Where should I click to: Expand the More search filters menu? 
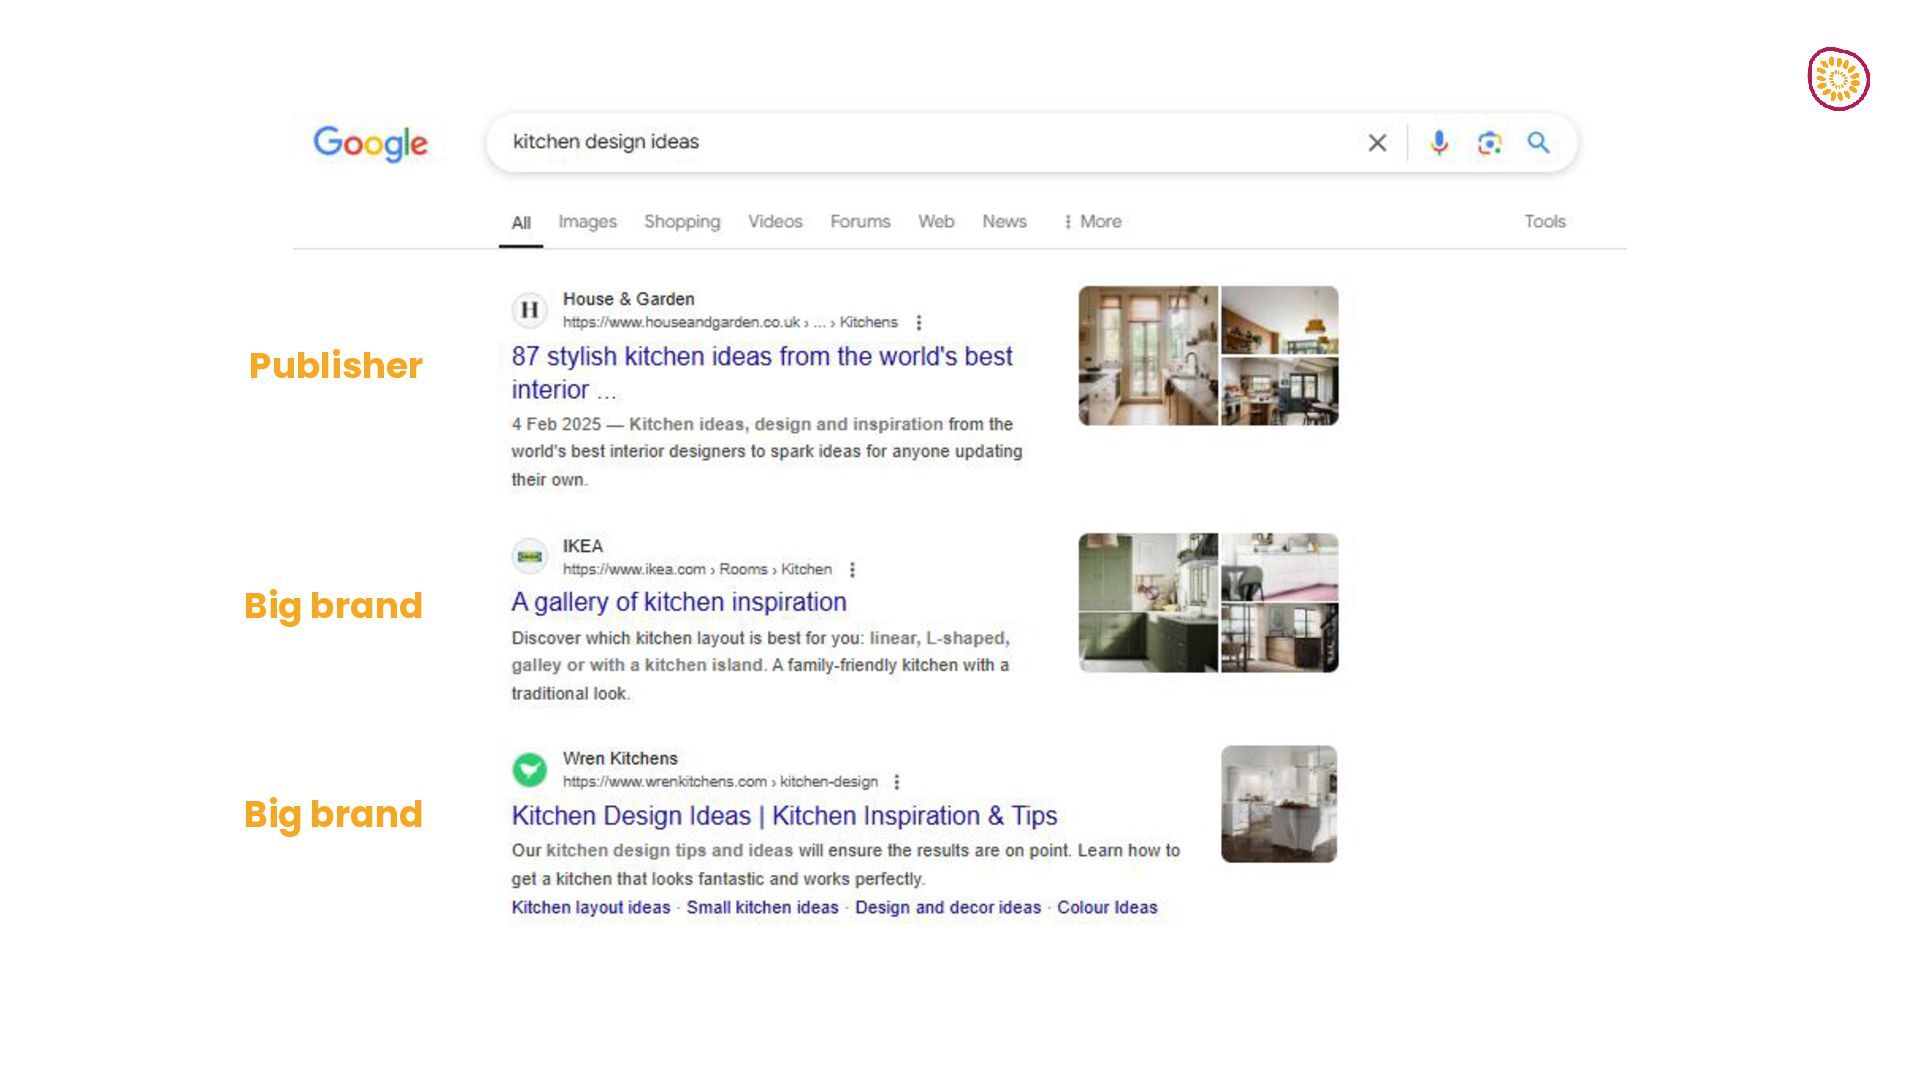[1093, 222]
